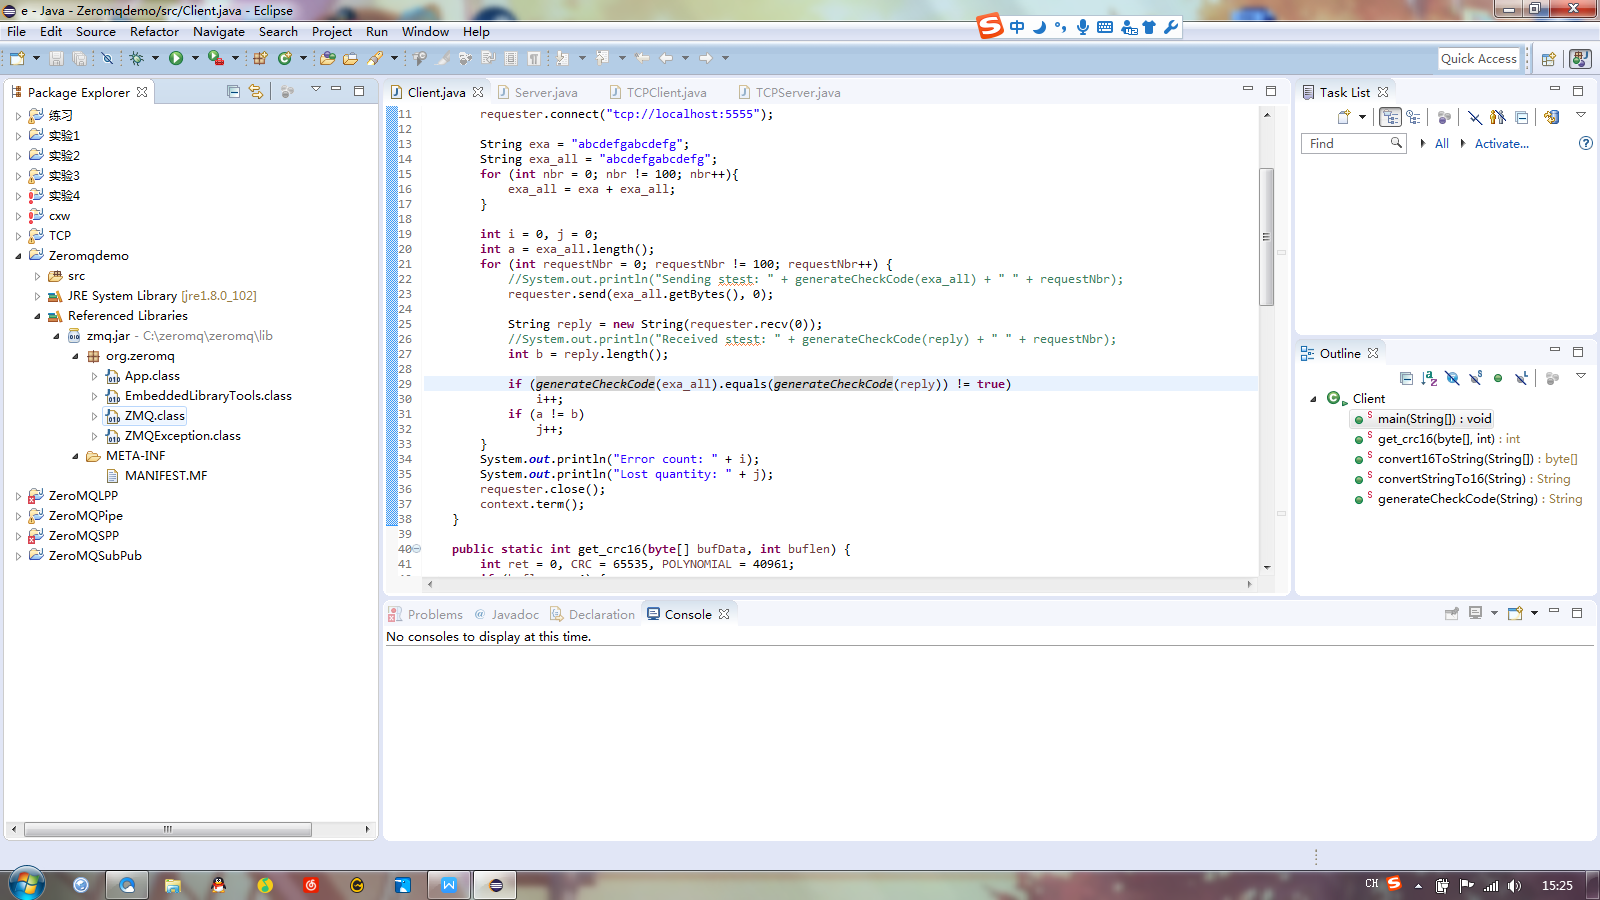The height and width of the screenshot is (900, 1600).
Task: Collapse the Zeromqdemo project tree
Action: 18,256
